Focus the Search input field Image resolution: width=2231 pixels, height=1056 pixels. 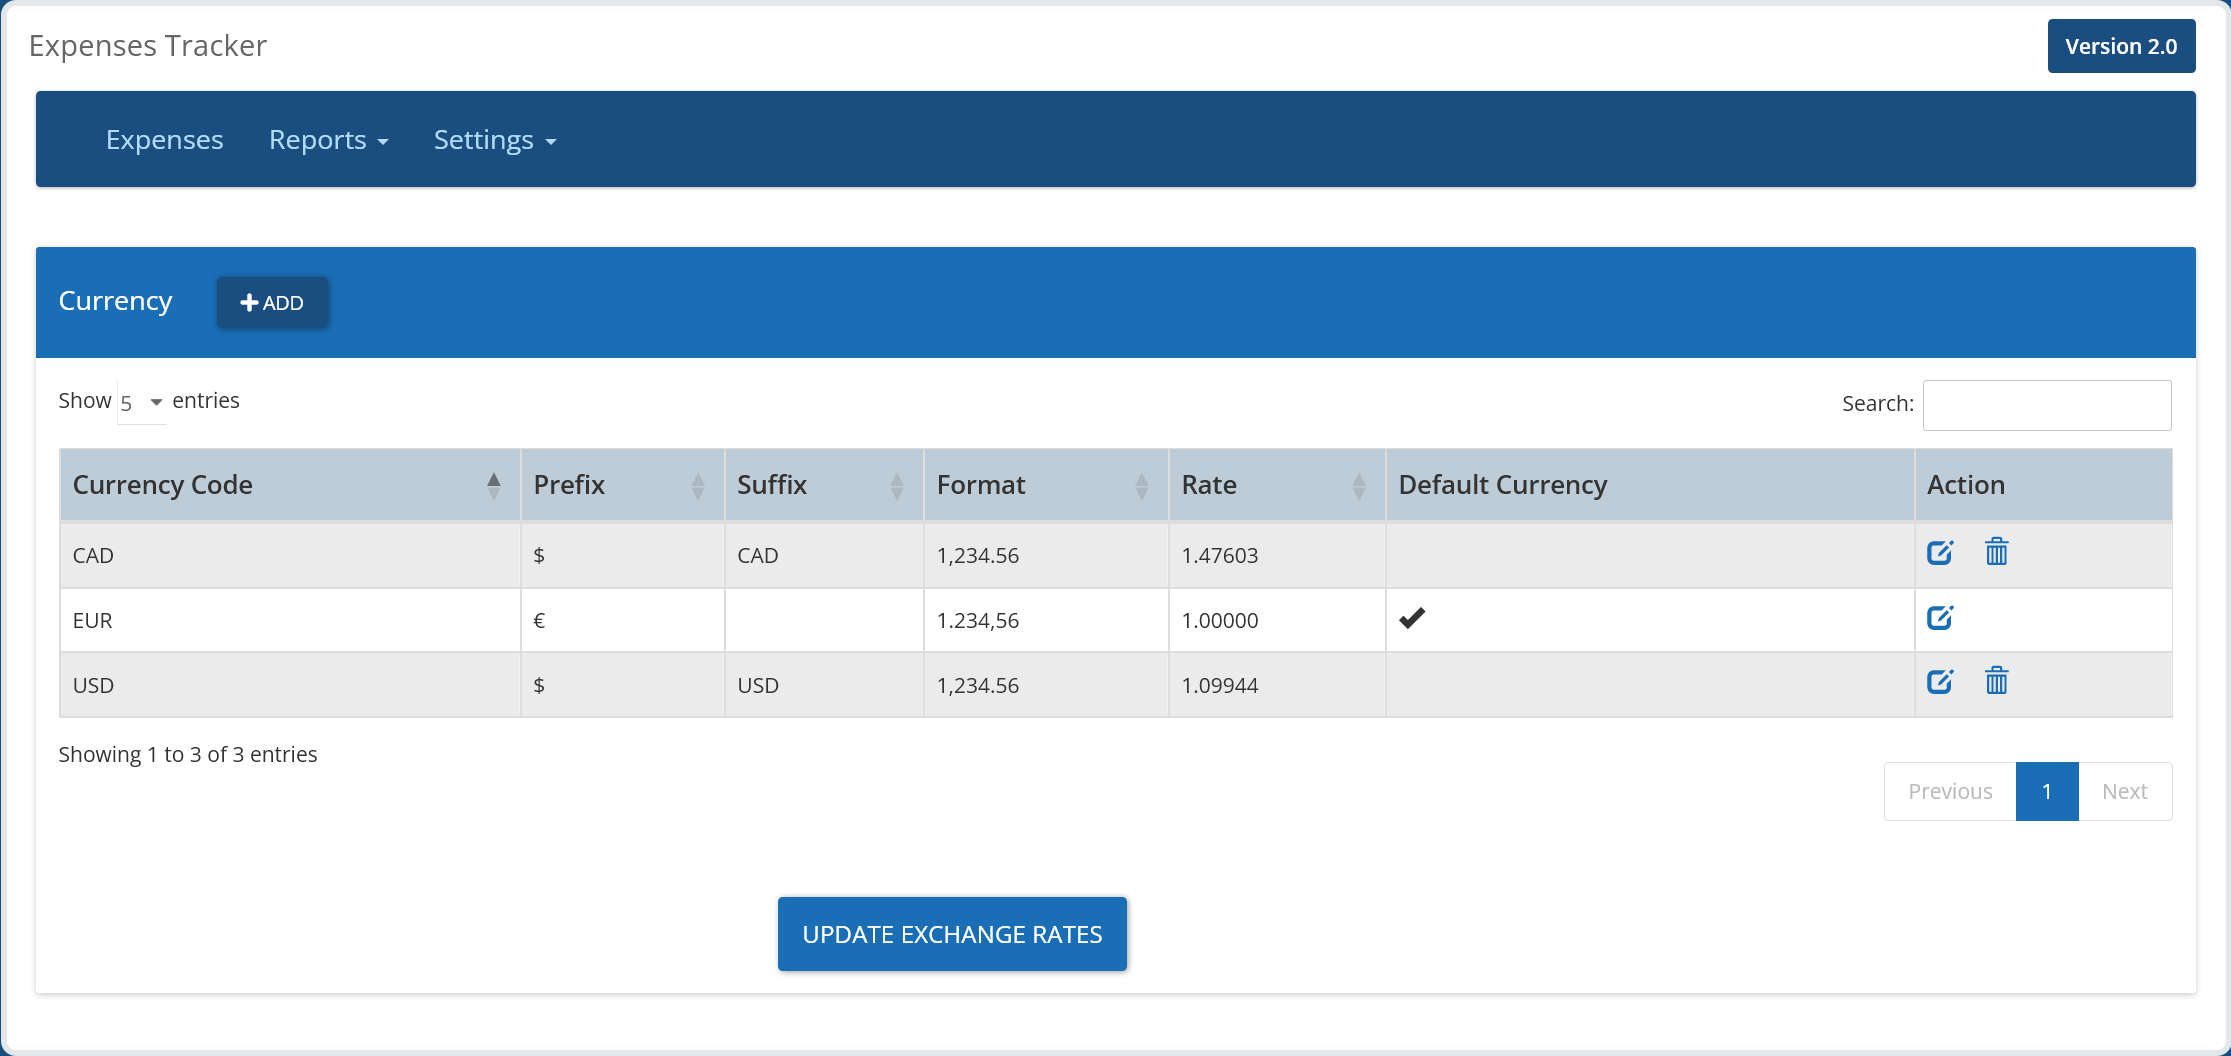coord(2046,405)
